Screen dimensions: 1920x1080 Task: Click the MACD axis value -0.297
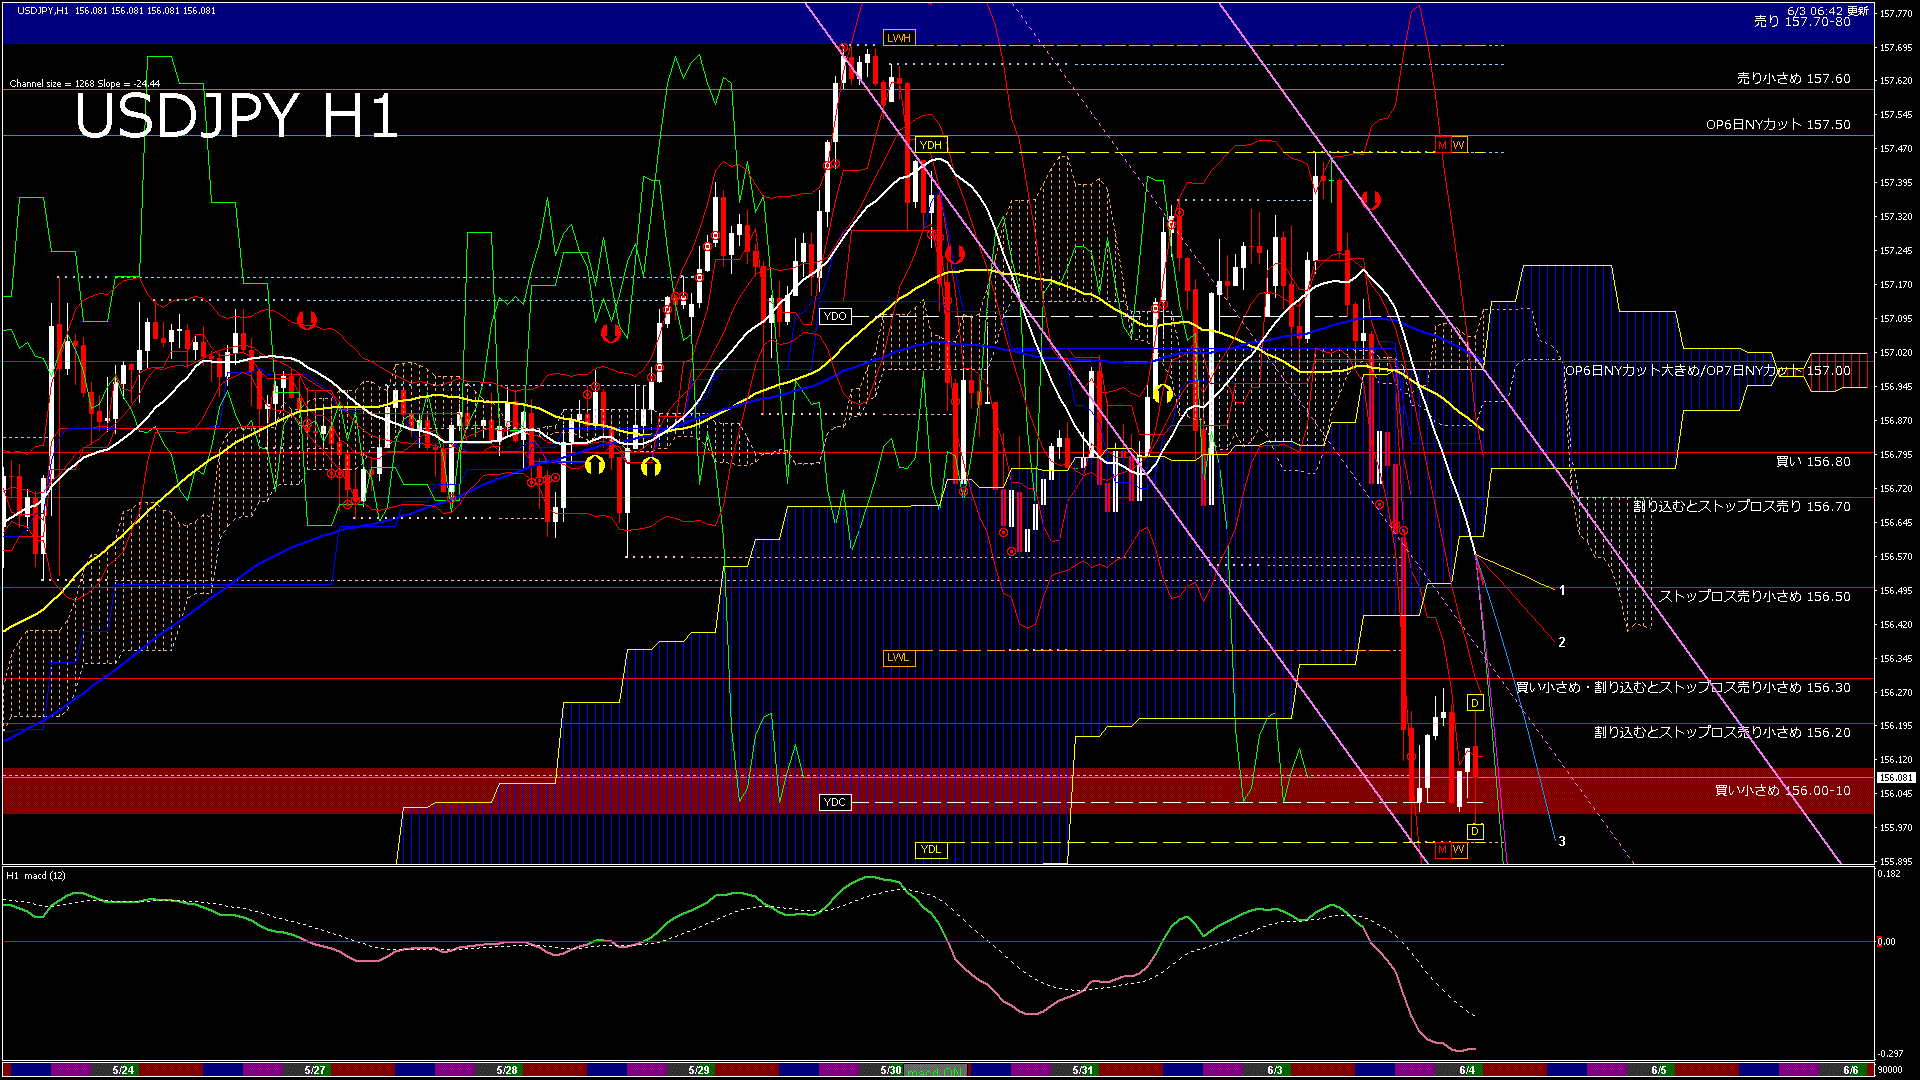pyautogui.click(x=1891, y=1054)
